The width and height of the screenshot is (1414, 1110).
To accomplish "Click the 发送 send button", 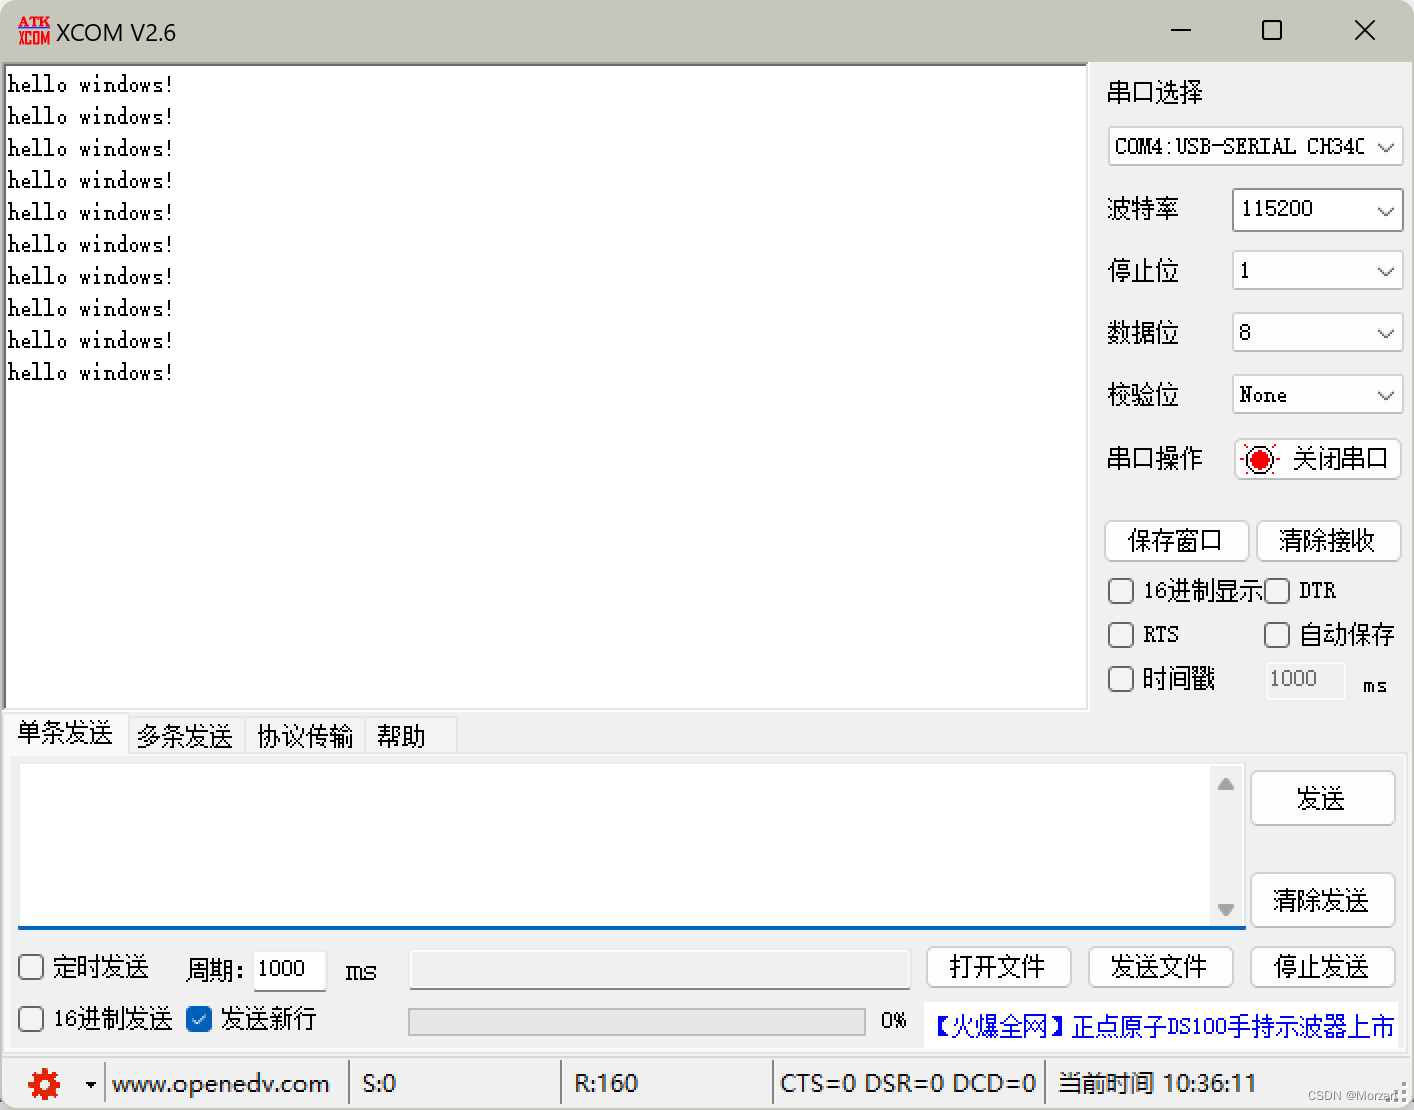I will pyautogui.click(x=1322, y=798).
